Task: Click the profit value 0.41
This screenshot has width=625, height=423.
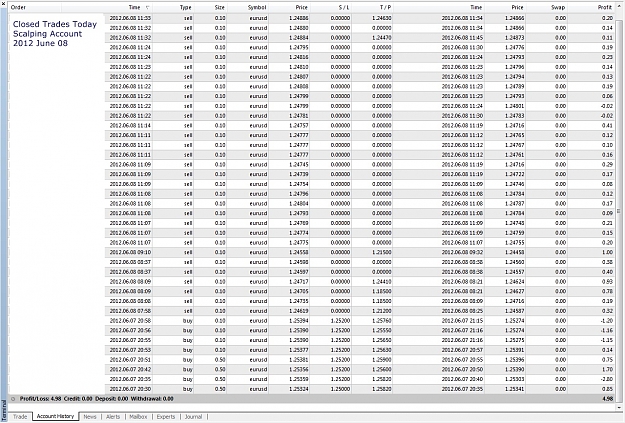Action: coord(607,126)
